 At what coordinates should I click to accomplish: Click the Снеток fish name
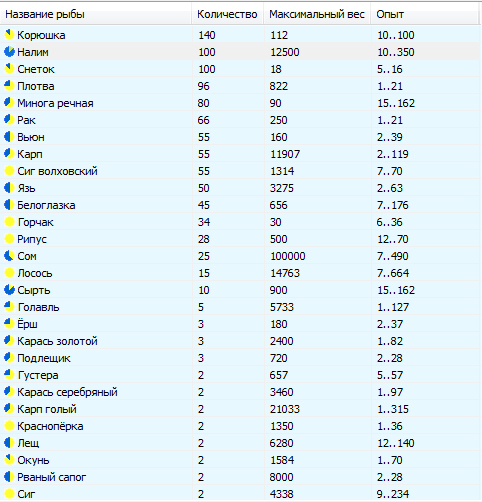coord(36,69)
